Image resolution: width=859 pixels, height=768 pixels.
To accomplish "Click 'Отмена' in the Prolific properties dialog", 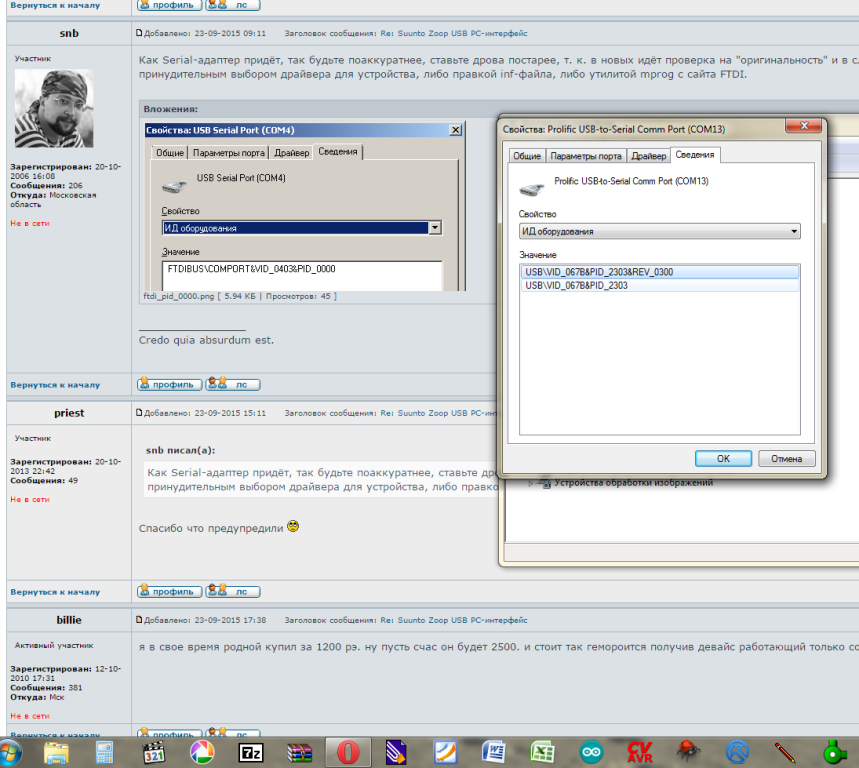I will coord(787,458).
